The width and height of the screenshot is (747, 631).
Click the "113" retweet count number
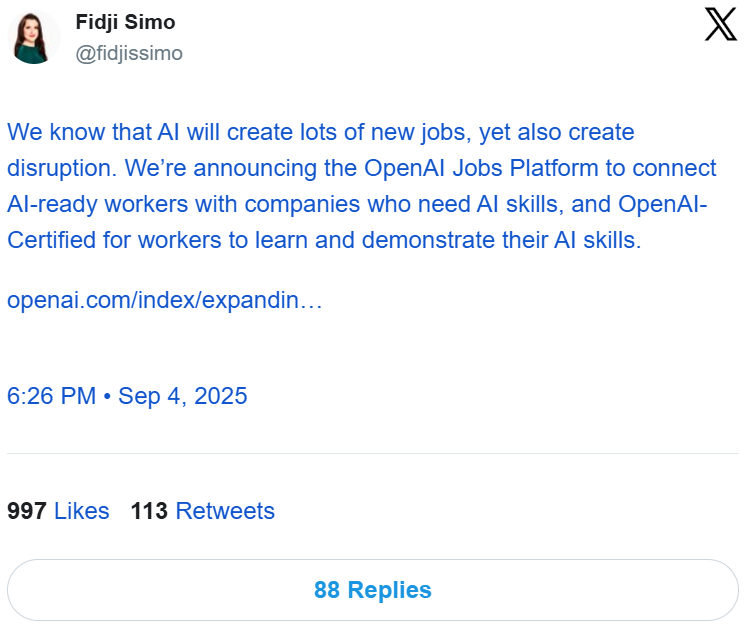tap(149, 511)
